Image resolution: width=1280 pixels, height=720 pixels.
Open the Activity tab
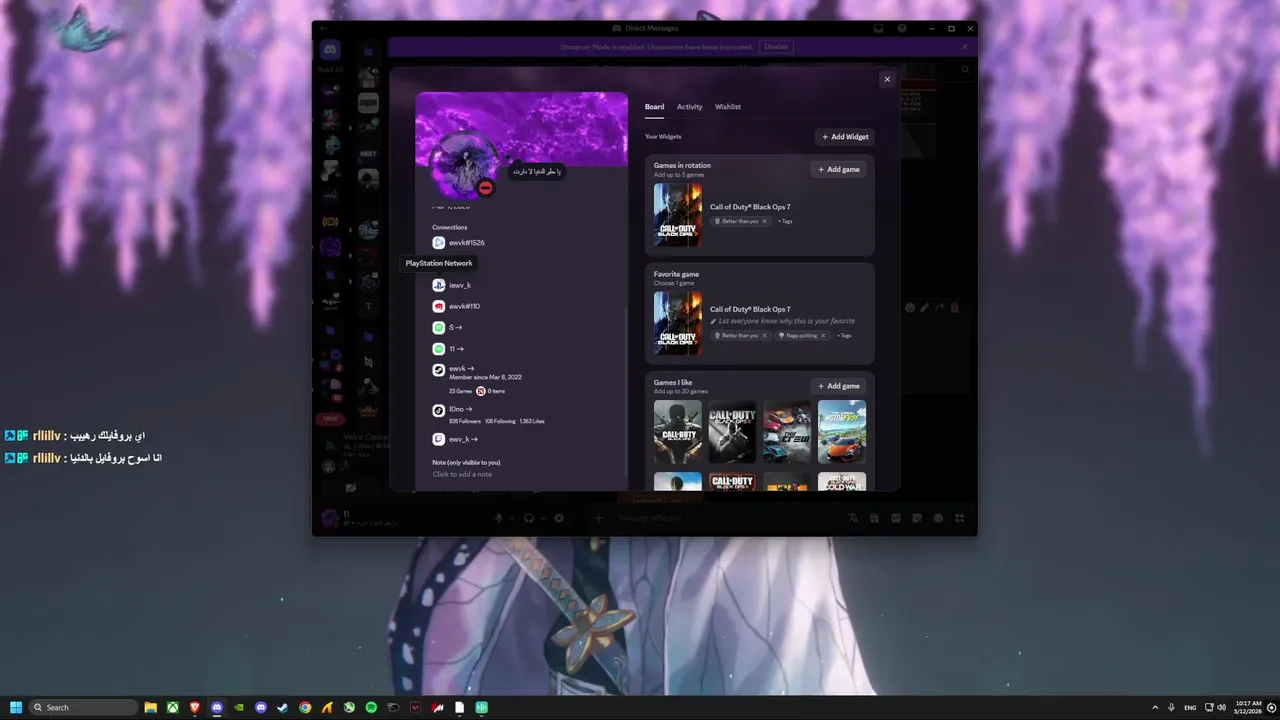click(x=689, y=107)
